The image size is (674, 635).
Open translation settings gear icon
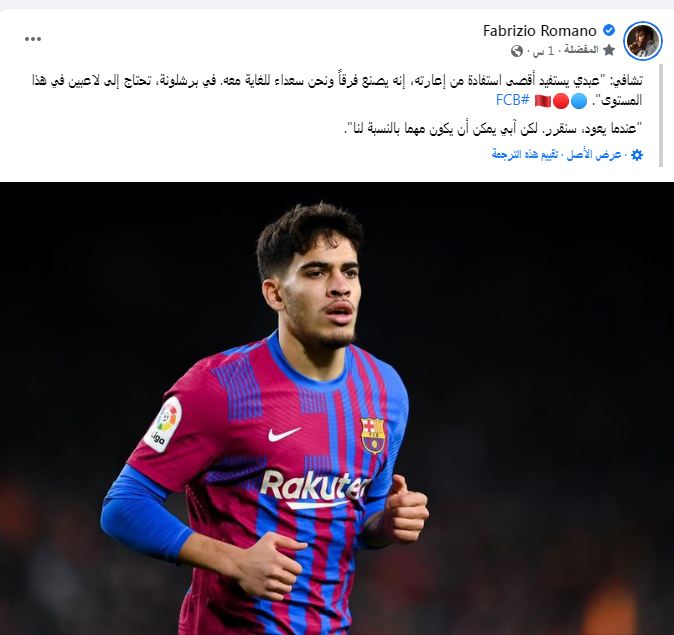tap(637, 155)
